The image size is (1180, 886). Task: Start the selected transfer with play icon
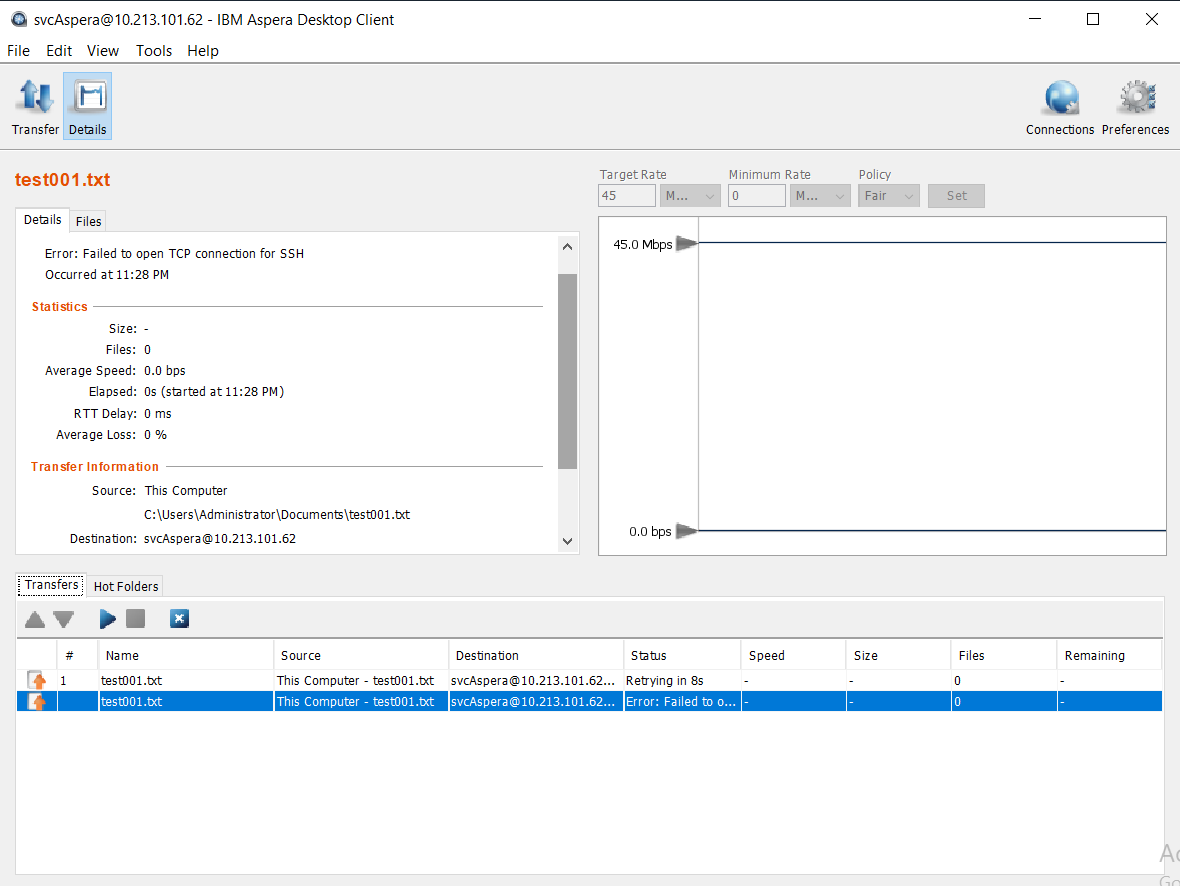coord(108,620)
